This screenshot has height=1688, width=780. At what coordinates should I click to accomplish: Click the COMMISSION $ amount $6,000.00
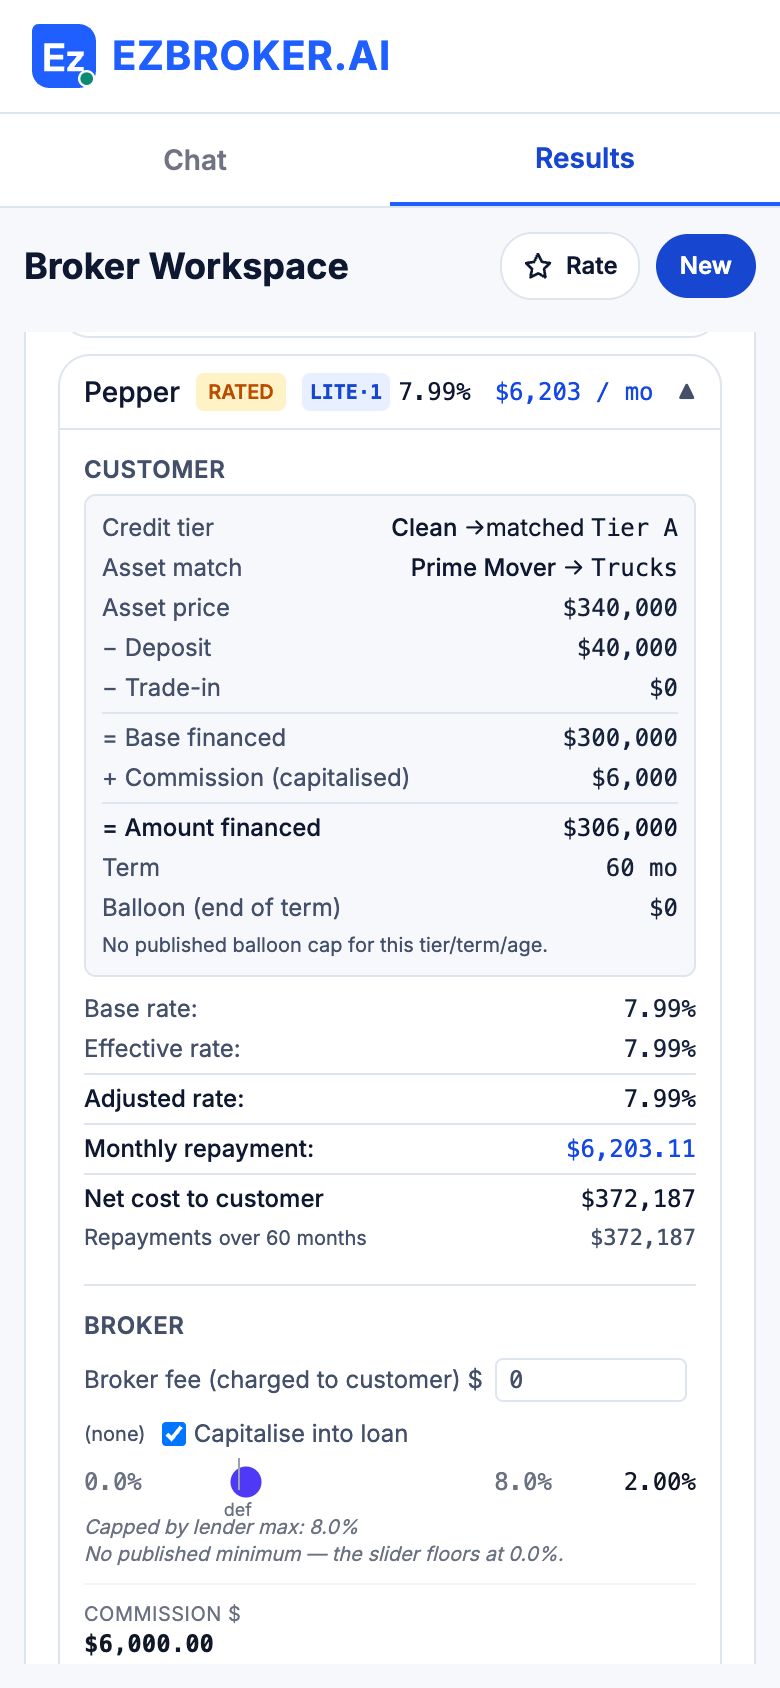click(149, 1644)
